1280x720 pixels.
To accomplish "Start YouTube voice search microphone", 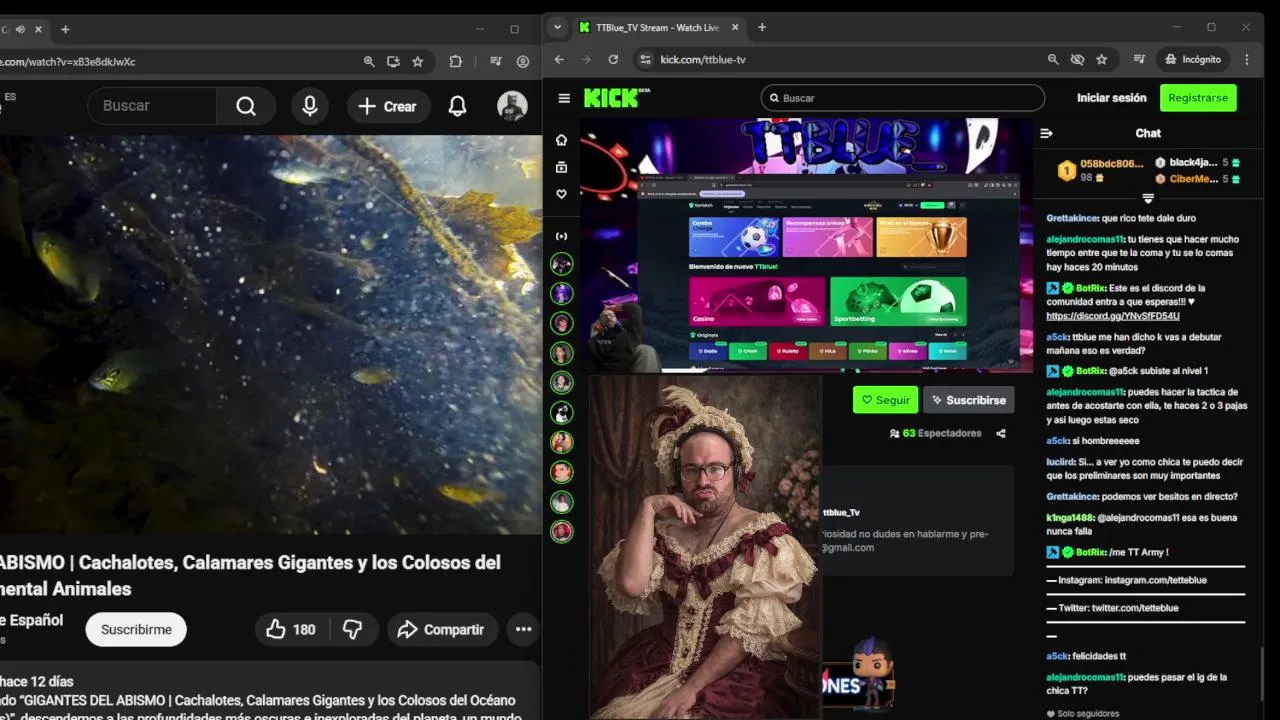I will [x=310, y=106].
